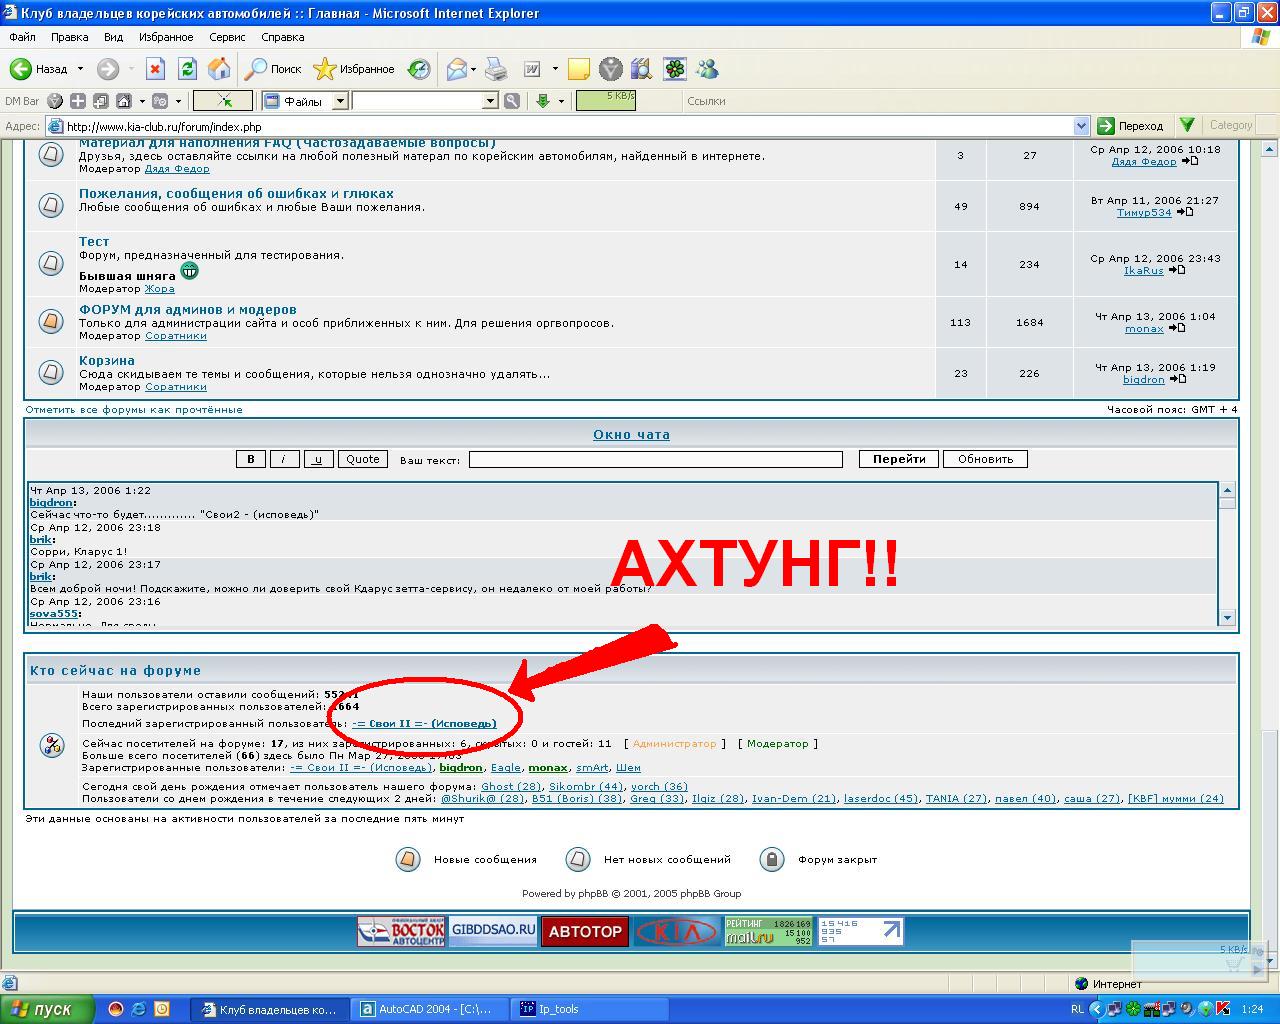1280x1024 pixels.
Task: Click the Refresh page icon
Action: click(x=187, y=69)
